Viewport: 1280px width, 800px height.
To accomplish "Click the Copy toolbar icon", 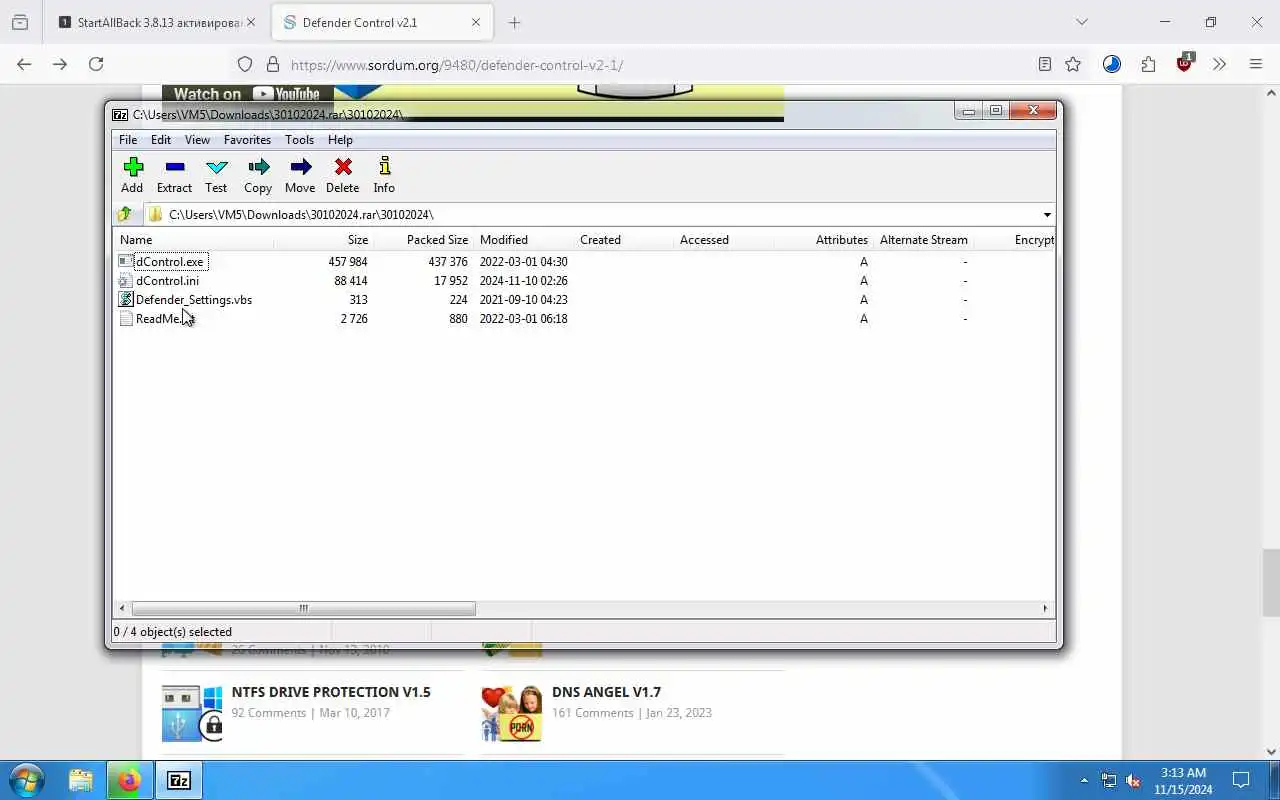I will click(258, 175).
